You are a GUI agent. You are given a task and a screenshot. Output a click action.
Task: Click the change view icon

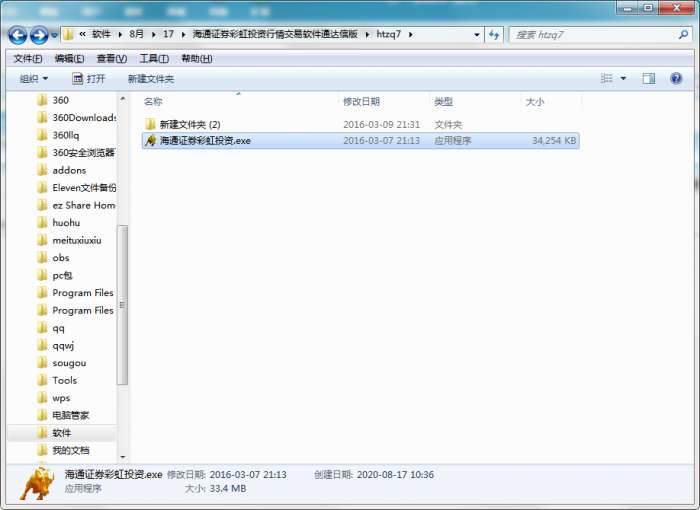click(606, 79)
